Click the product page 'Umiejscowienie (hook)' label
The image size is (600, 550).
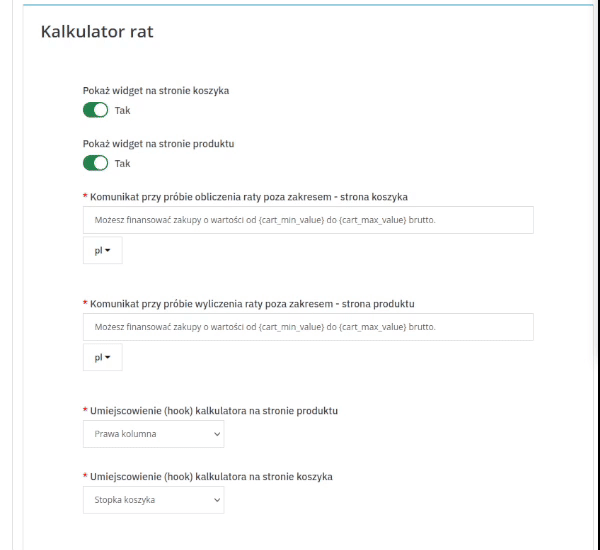213,411
